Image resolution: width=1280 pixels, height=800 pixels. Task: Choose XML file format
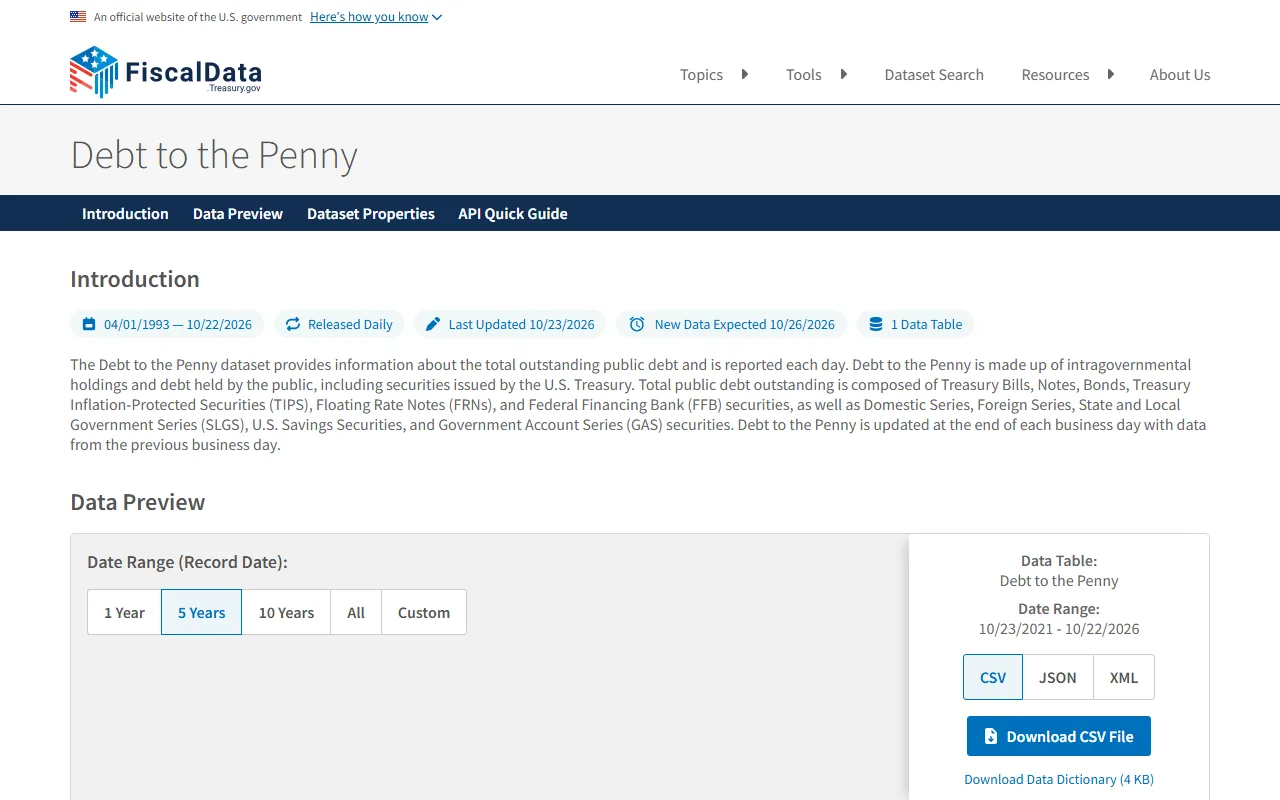pyautogui.click(x=1124, y=677)
